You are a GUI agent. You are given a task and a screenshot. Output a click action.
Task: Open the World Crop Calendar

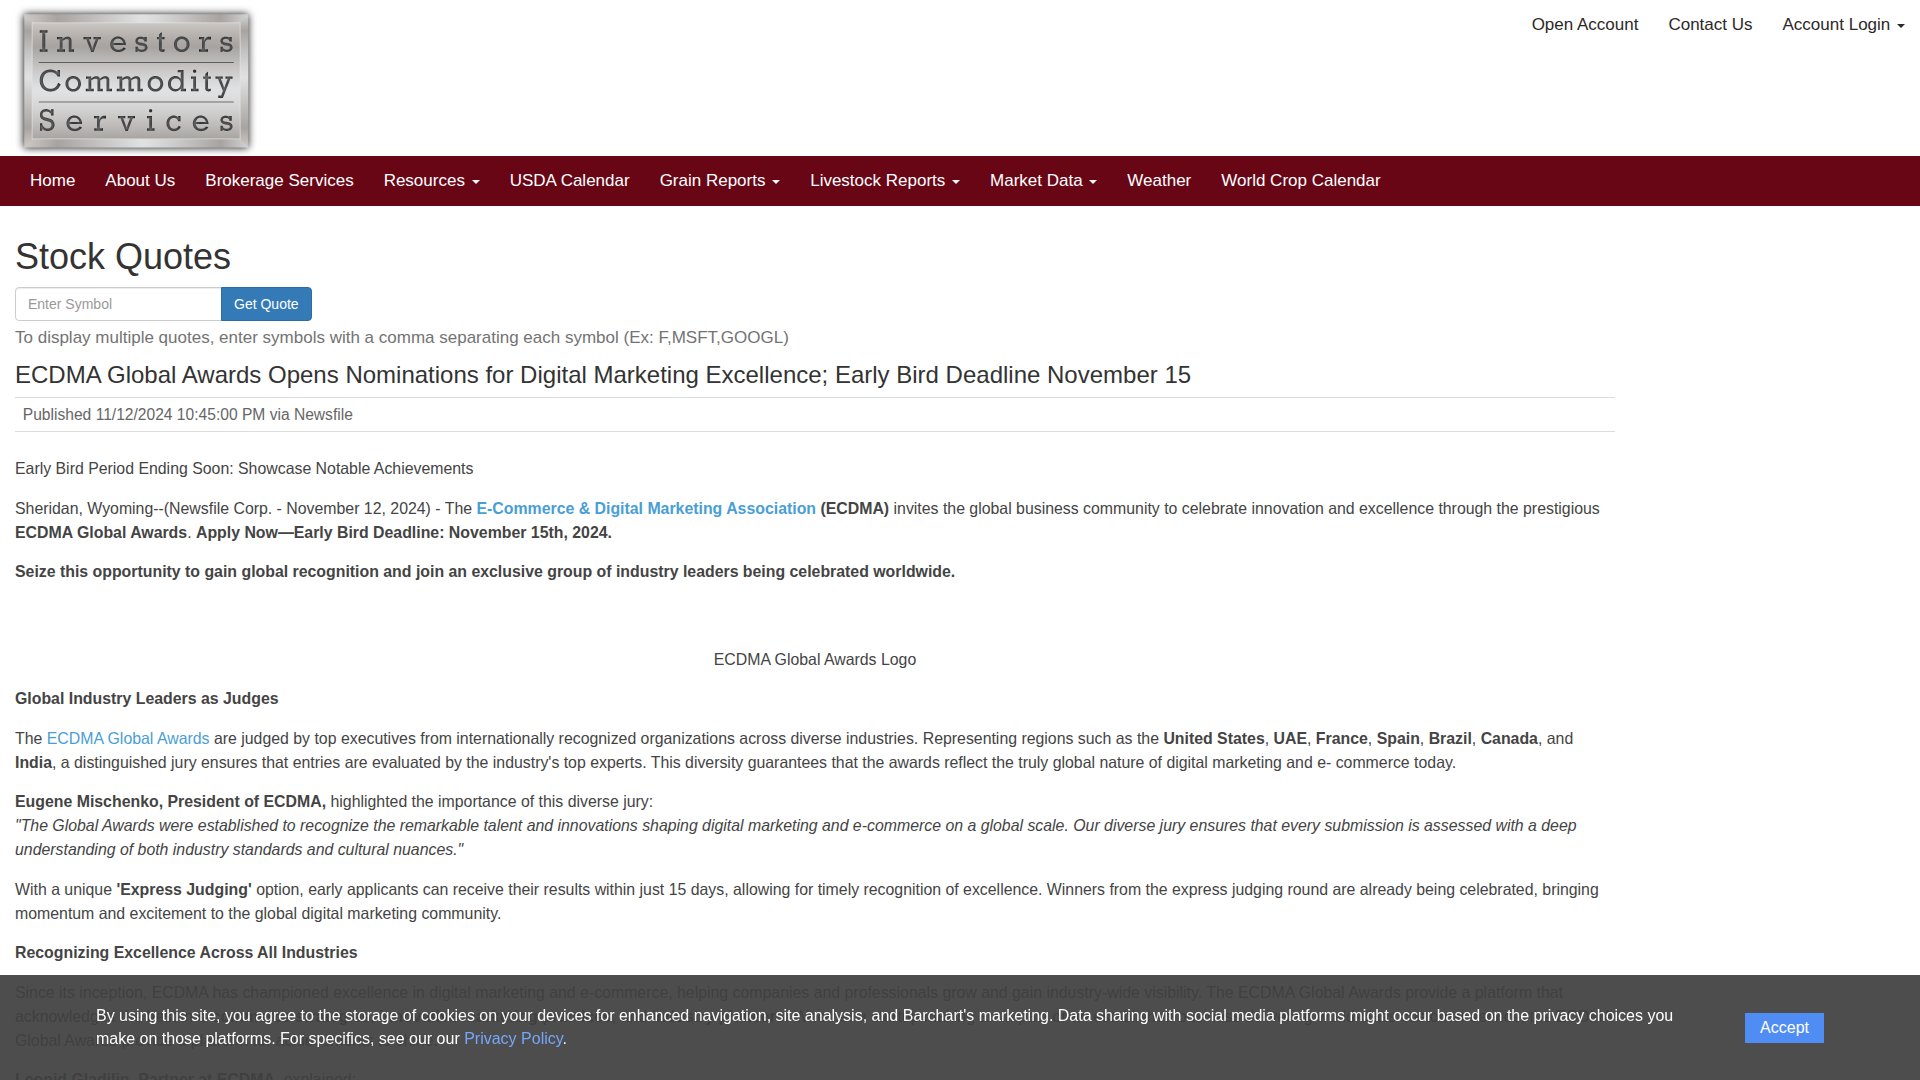coord(1300,181)
